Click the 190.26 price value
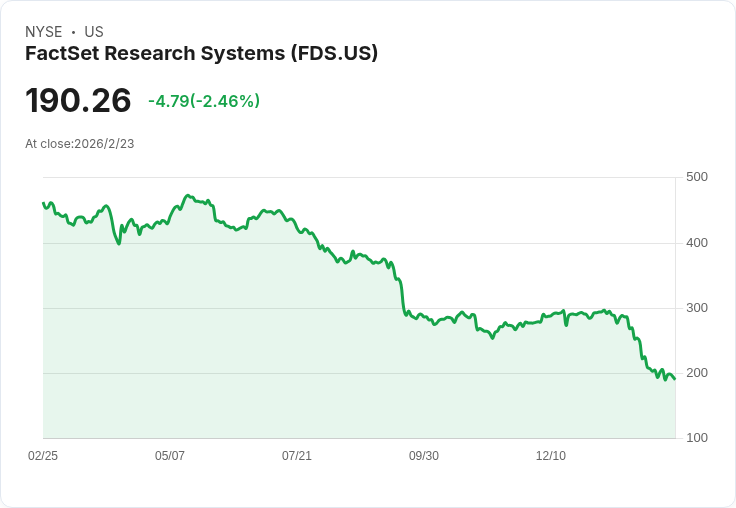Screen dimensions: 736x508 pyautogui.click(x=78, y=100)
